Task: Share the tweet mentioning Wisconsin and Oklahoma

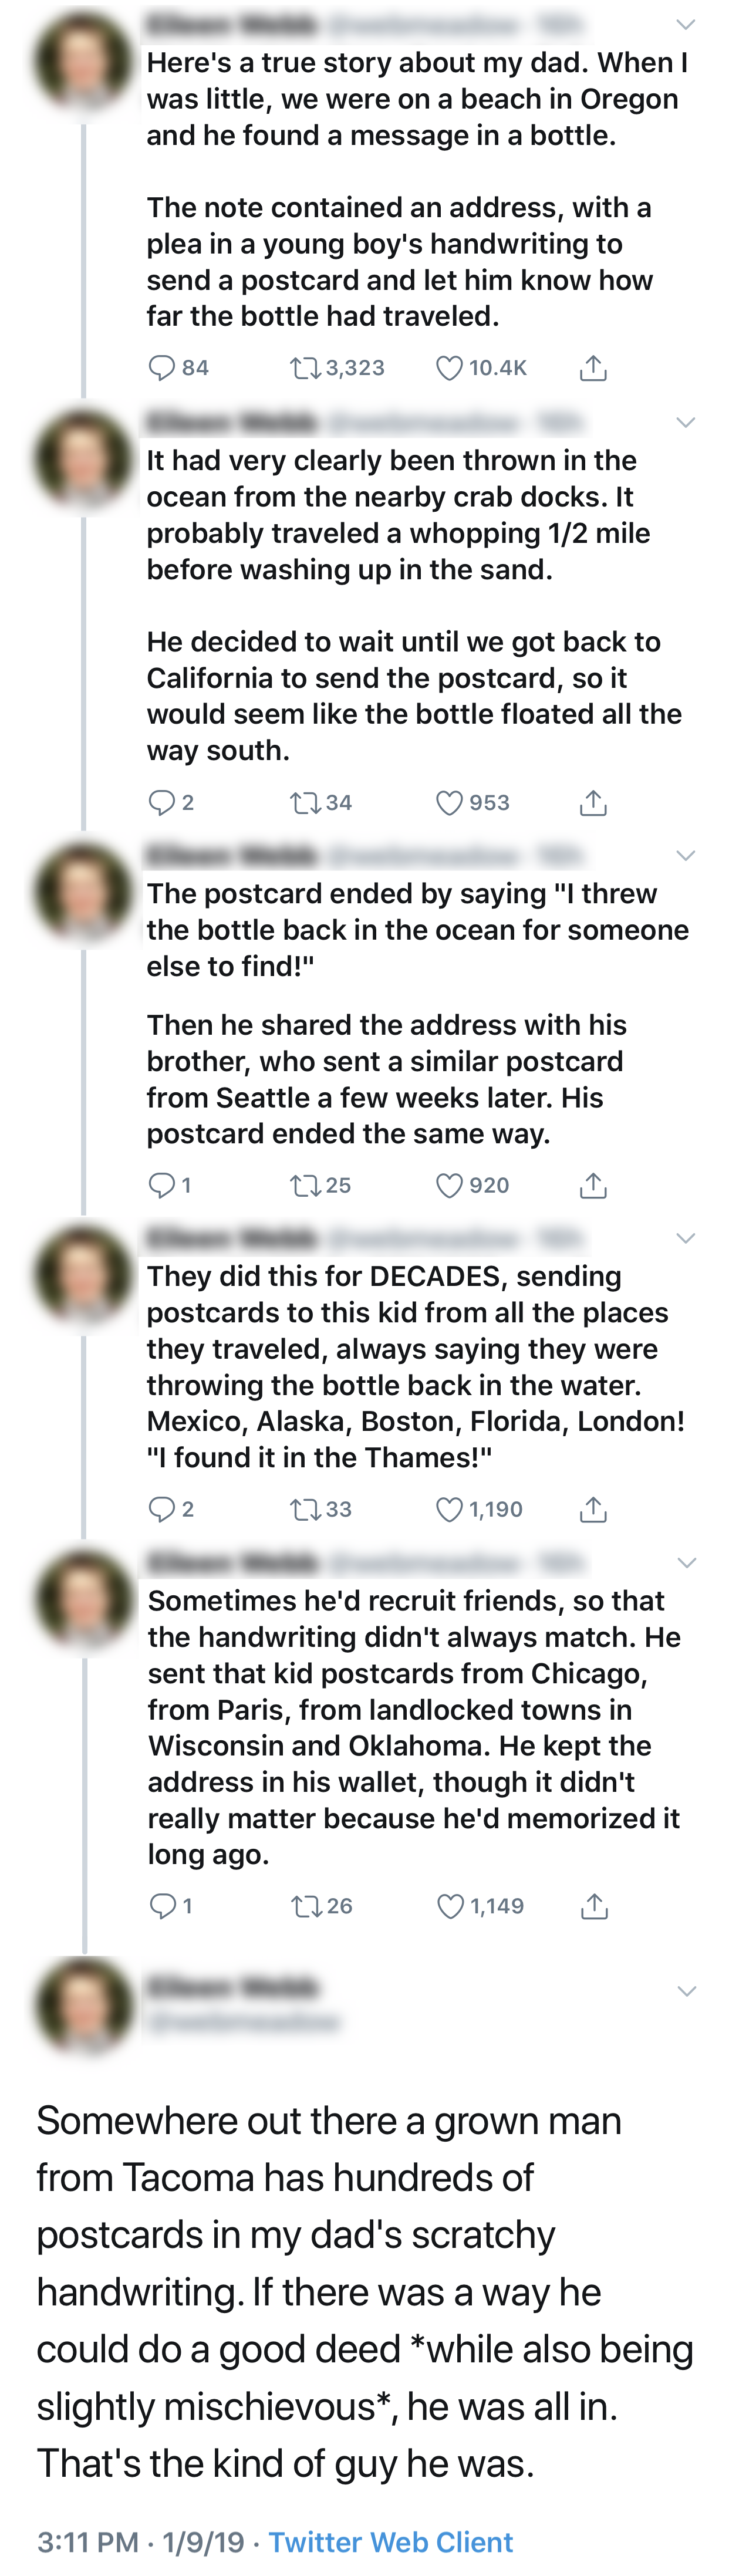Action: click(x=594, y=1907)
